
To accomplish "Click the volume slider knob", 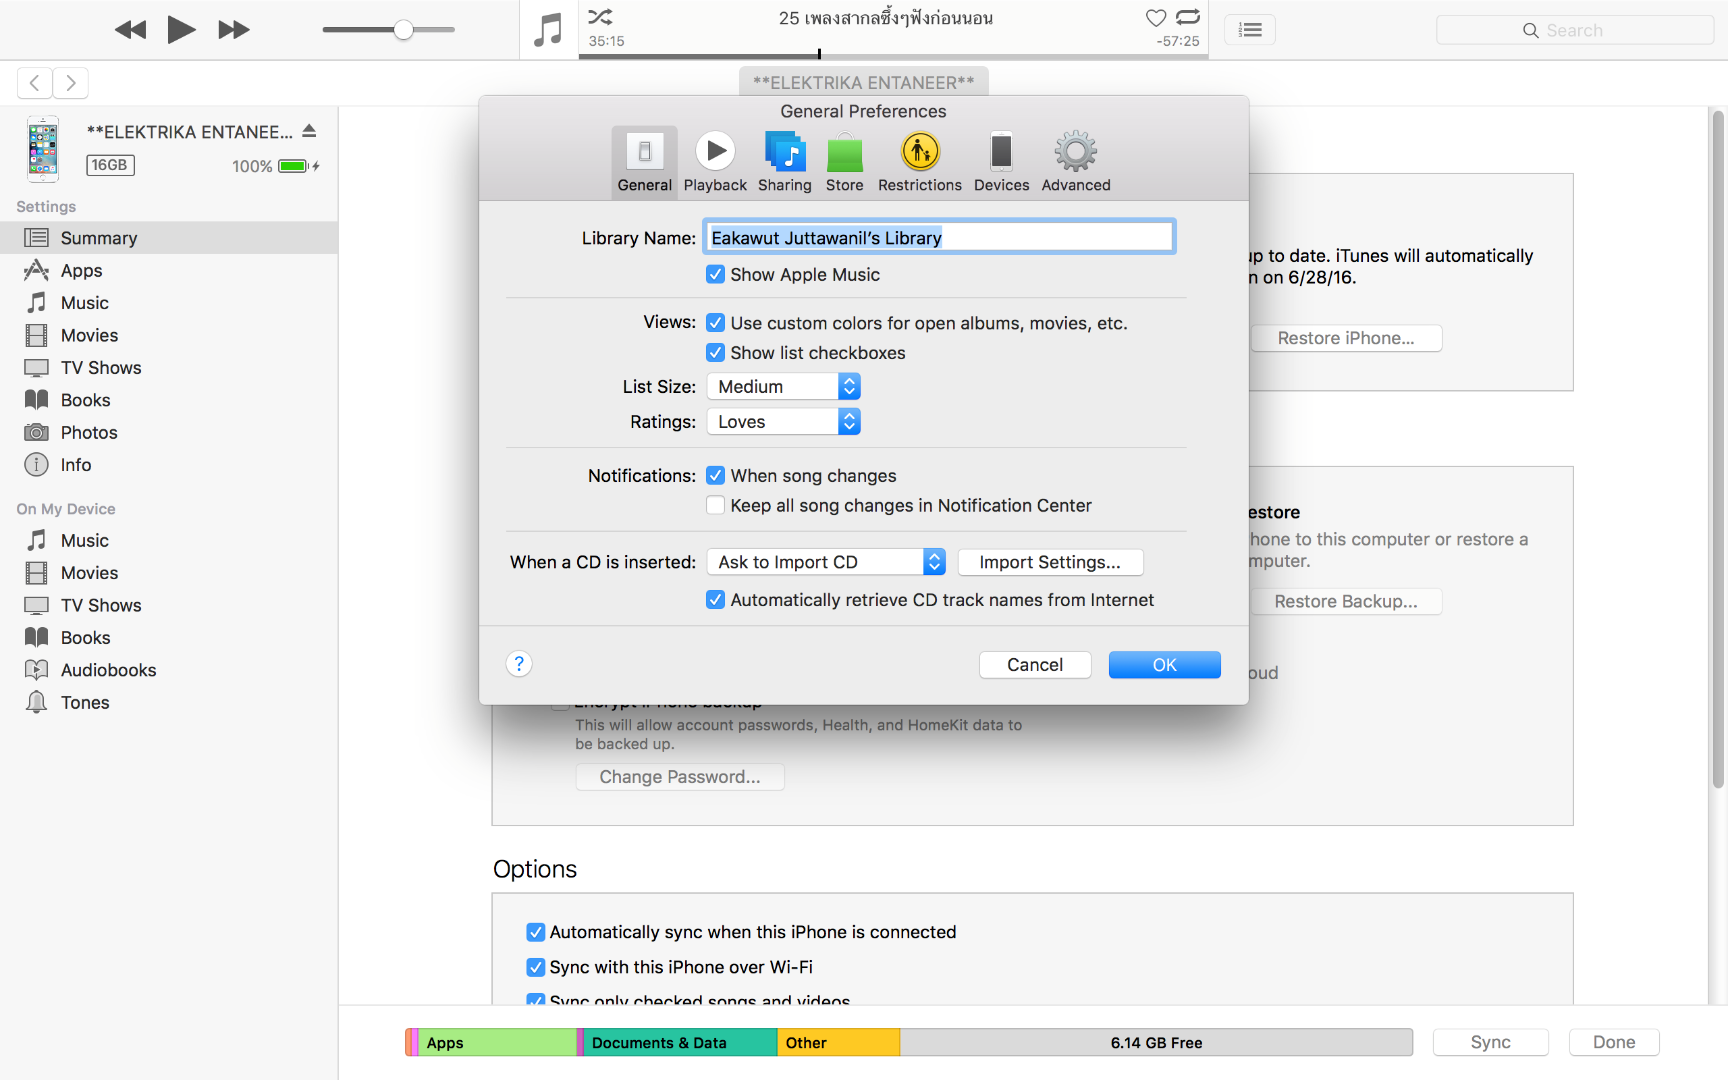I will tap(403, 30).
